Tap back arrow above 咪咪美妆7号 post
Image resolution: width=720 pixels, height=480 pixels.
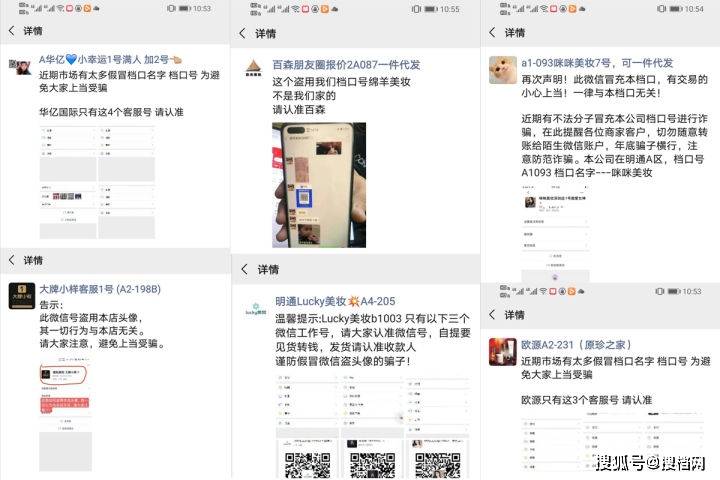(x=492, y=32)
